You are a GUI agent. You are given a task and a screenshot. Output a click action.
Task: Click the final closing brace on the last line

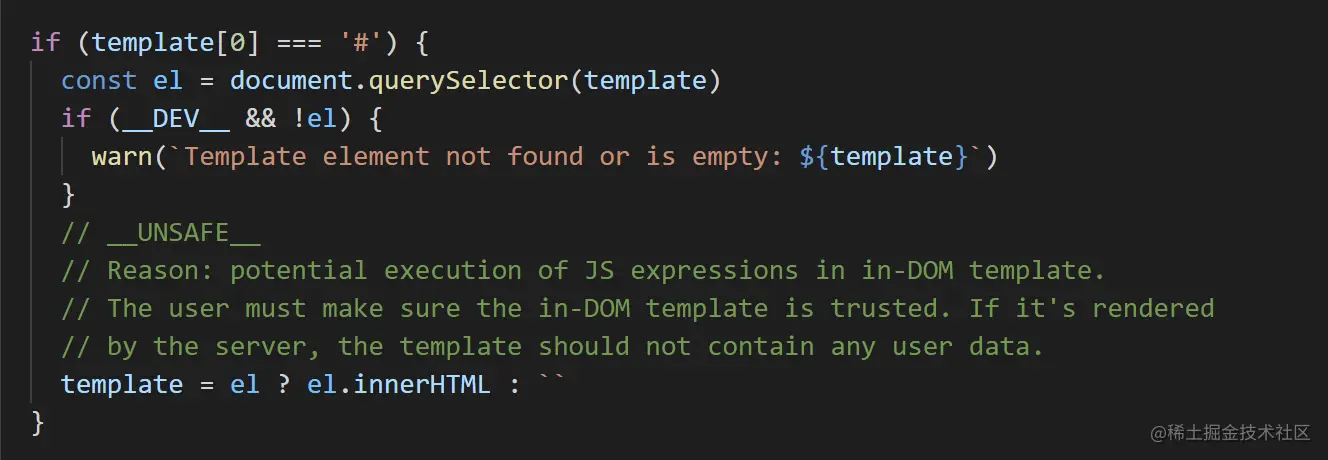(39, 422)
